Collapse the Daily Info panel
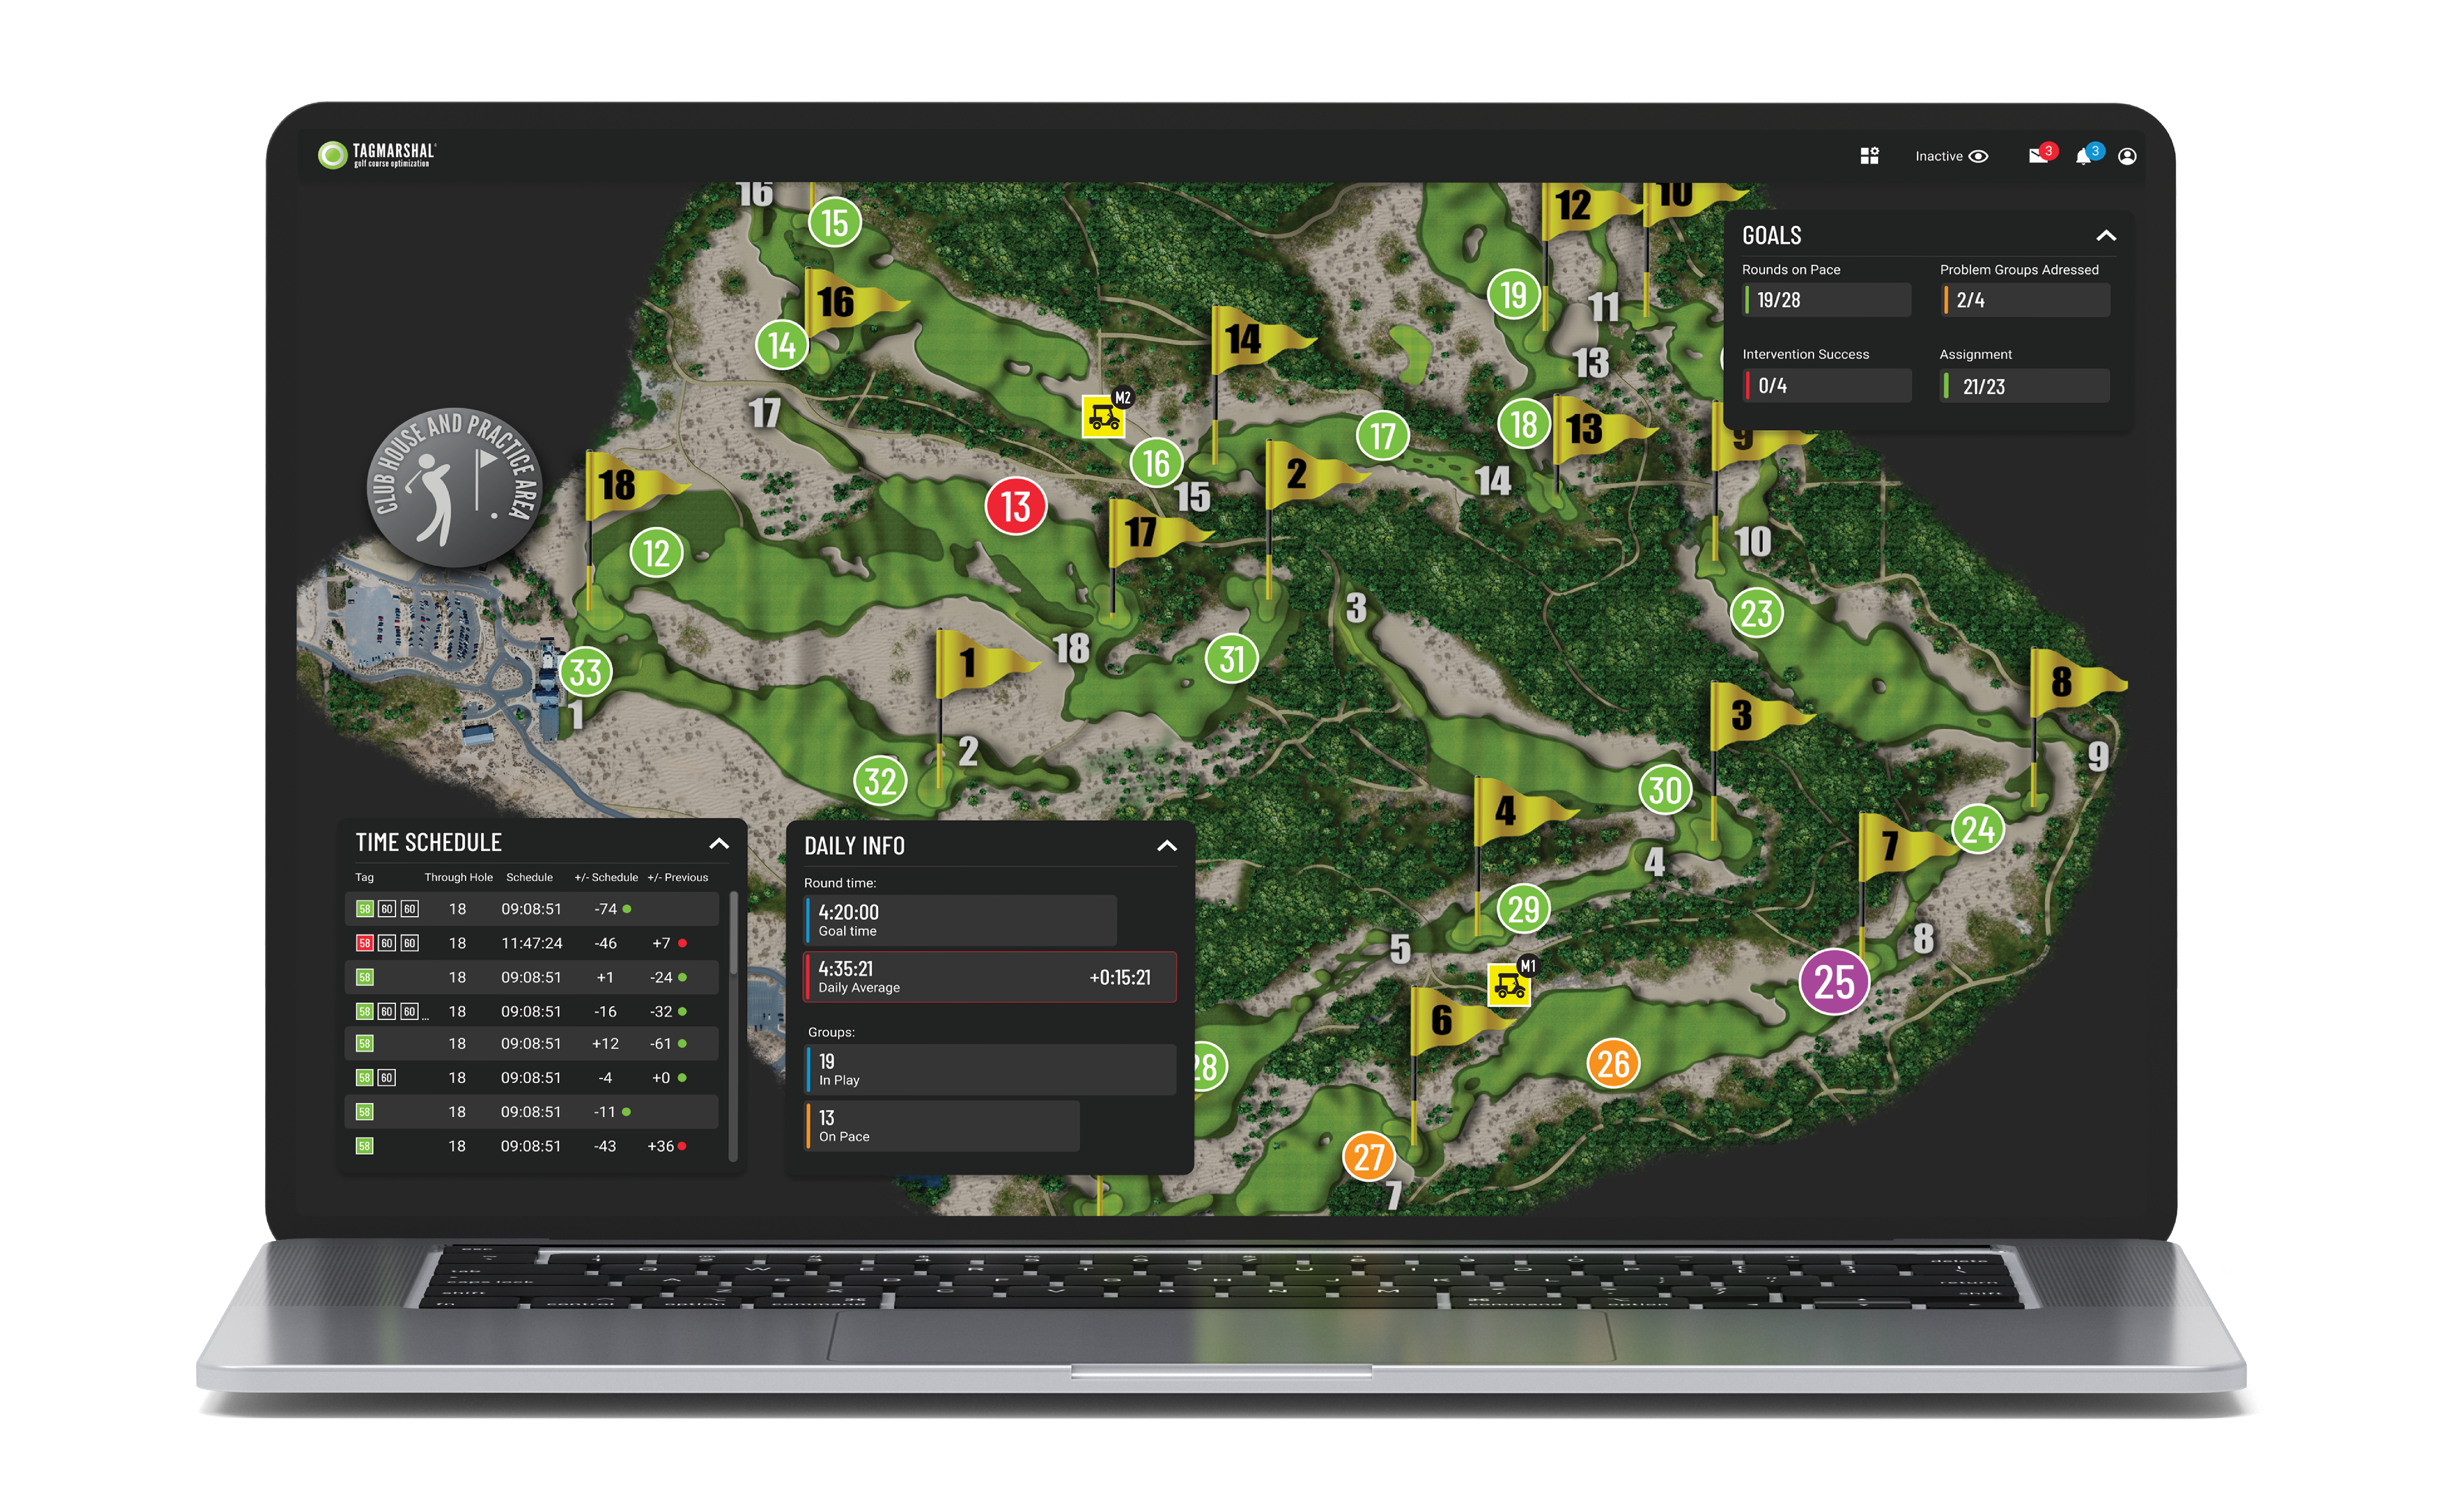 tap(1167, 846)
